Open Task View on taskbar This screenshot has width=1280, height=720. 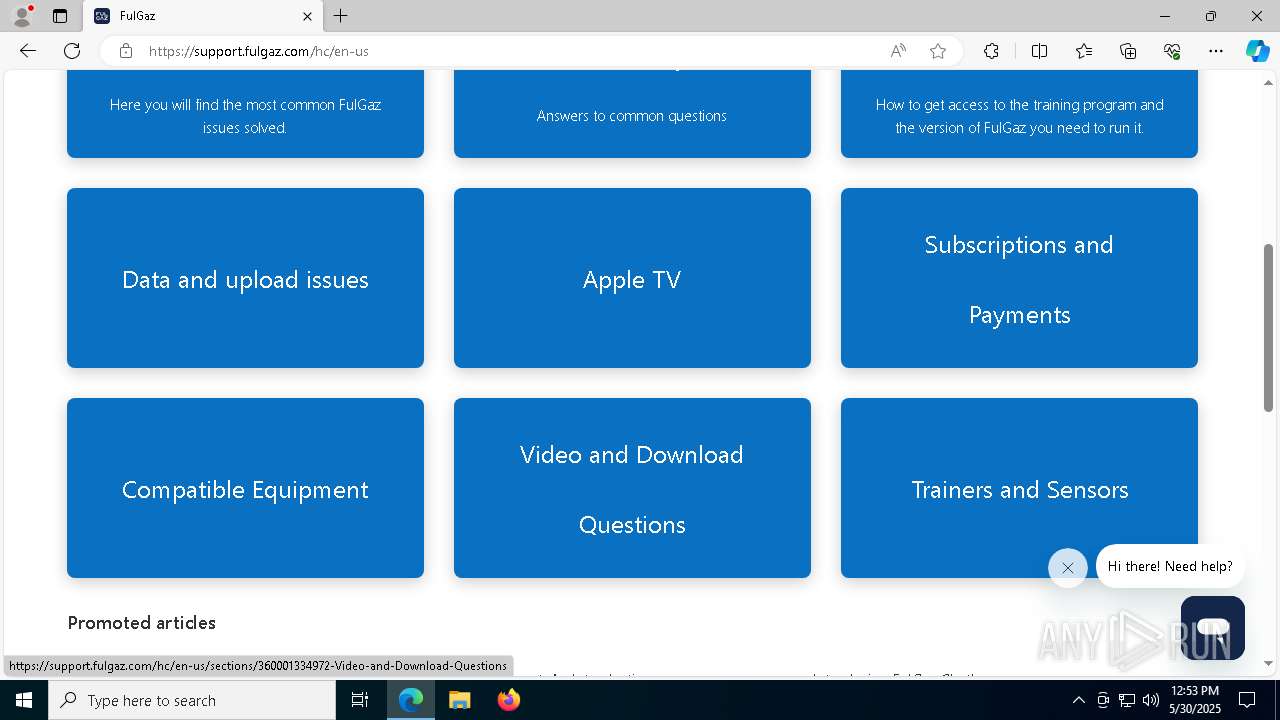(x=360, y=700)
